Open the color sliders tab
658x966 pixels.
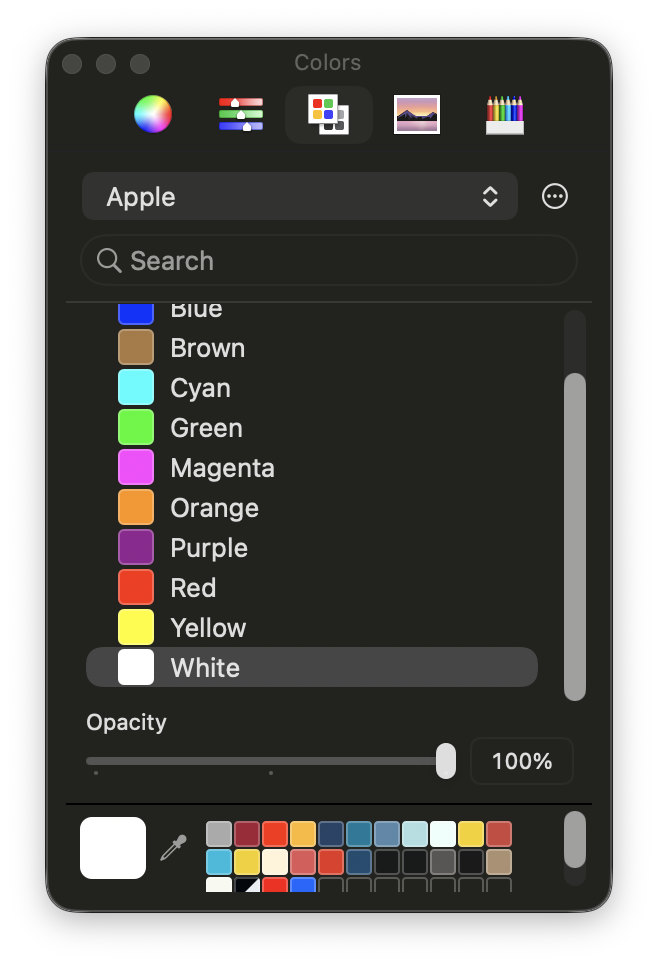[x=241, y=114]
